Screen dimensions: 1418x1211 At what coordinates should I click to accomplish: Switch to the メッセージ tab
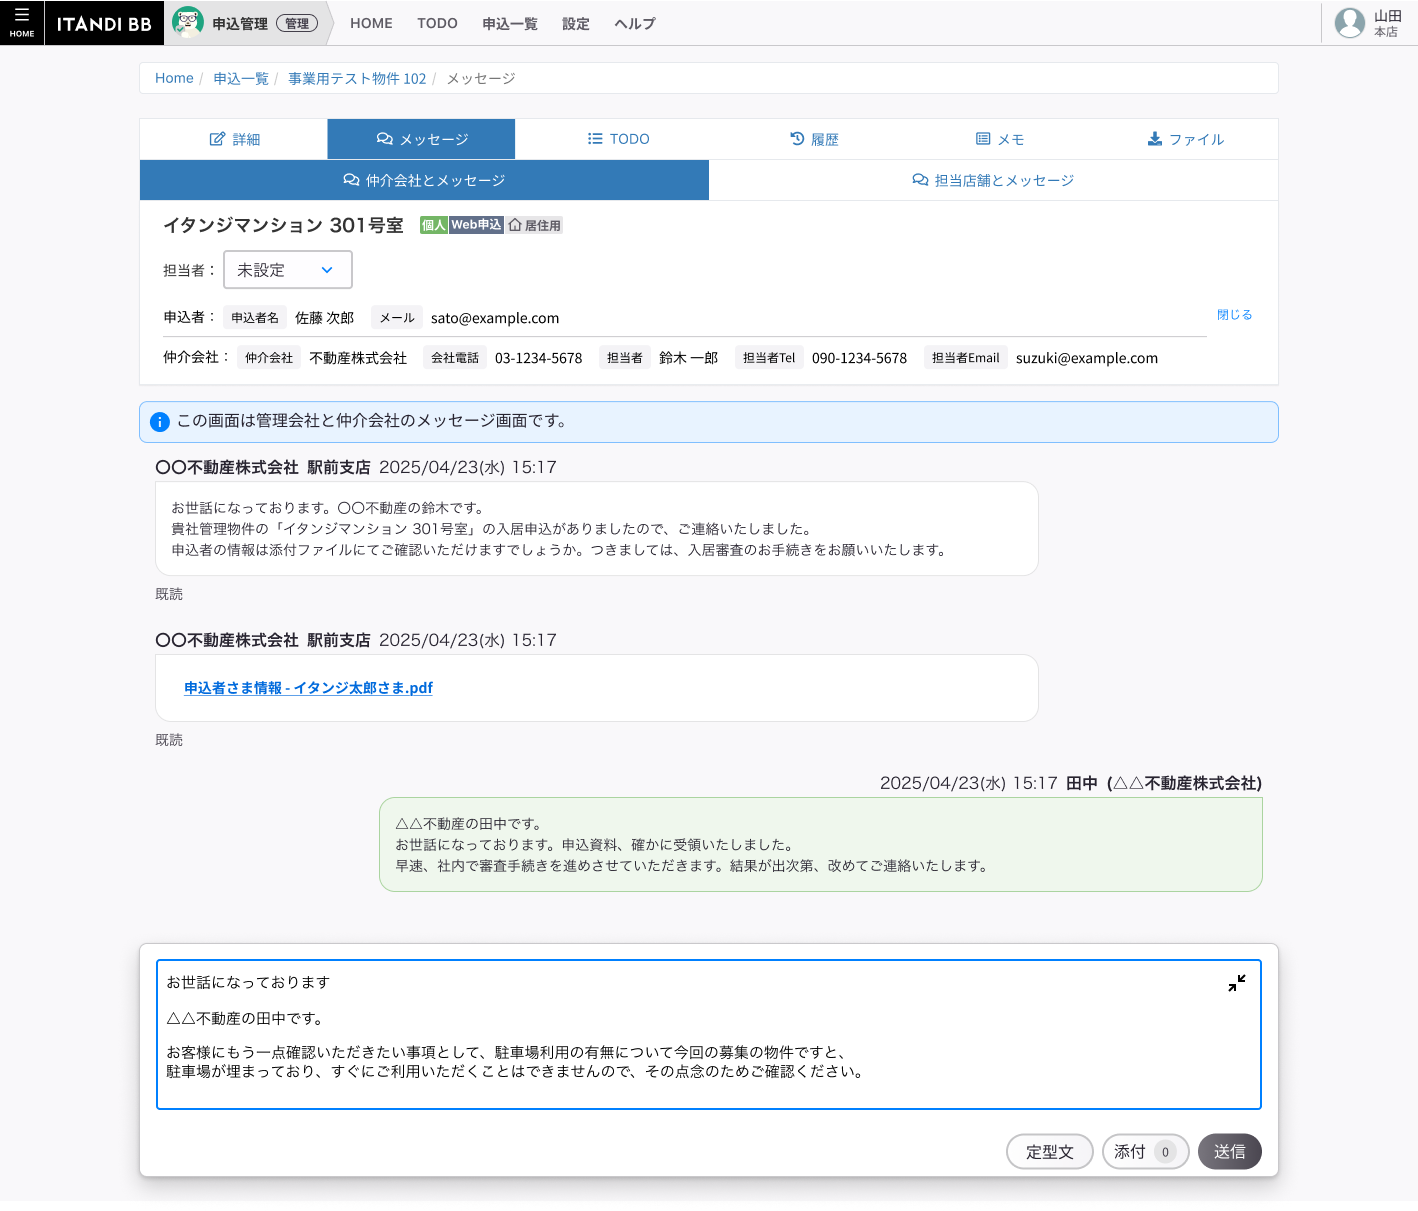[421, 139]
